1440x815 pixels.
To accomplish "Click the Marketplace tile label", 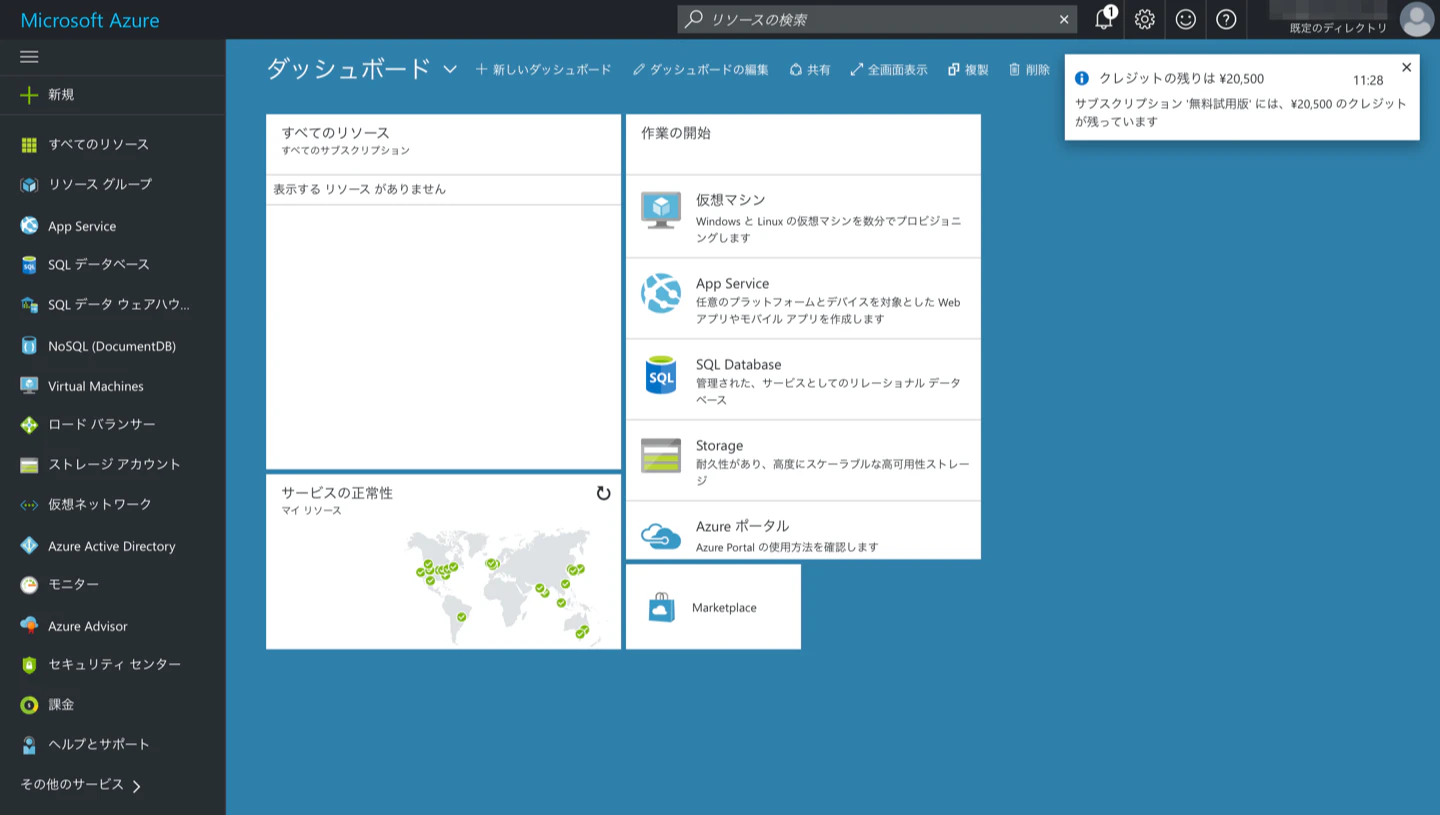I will tap(724, 608).
